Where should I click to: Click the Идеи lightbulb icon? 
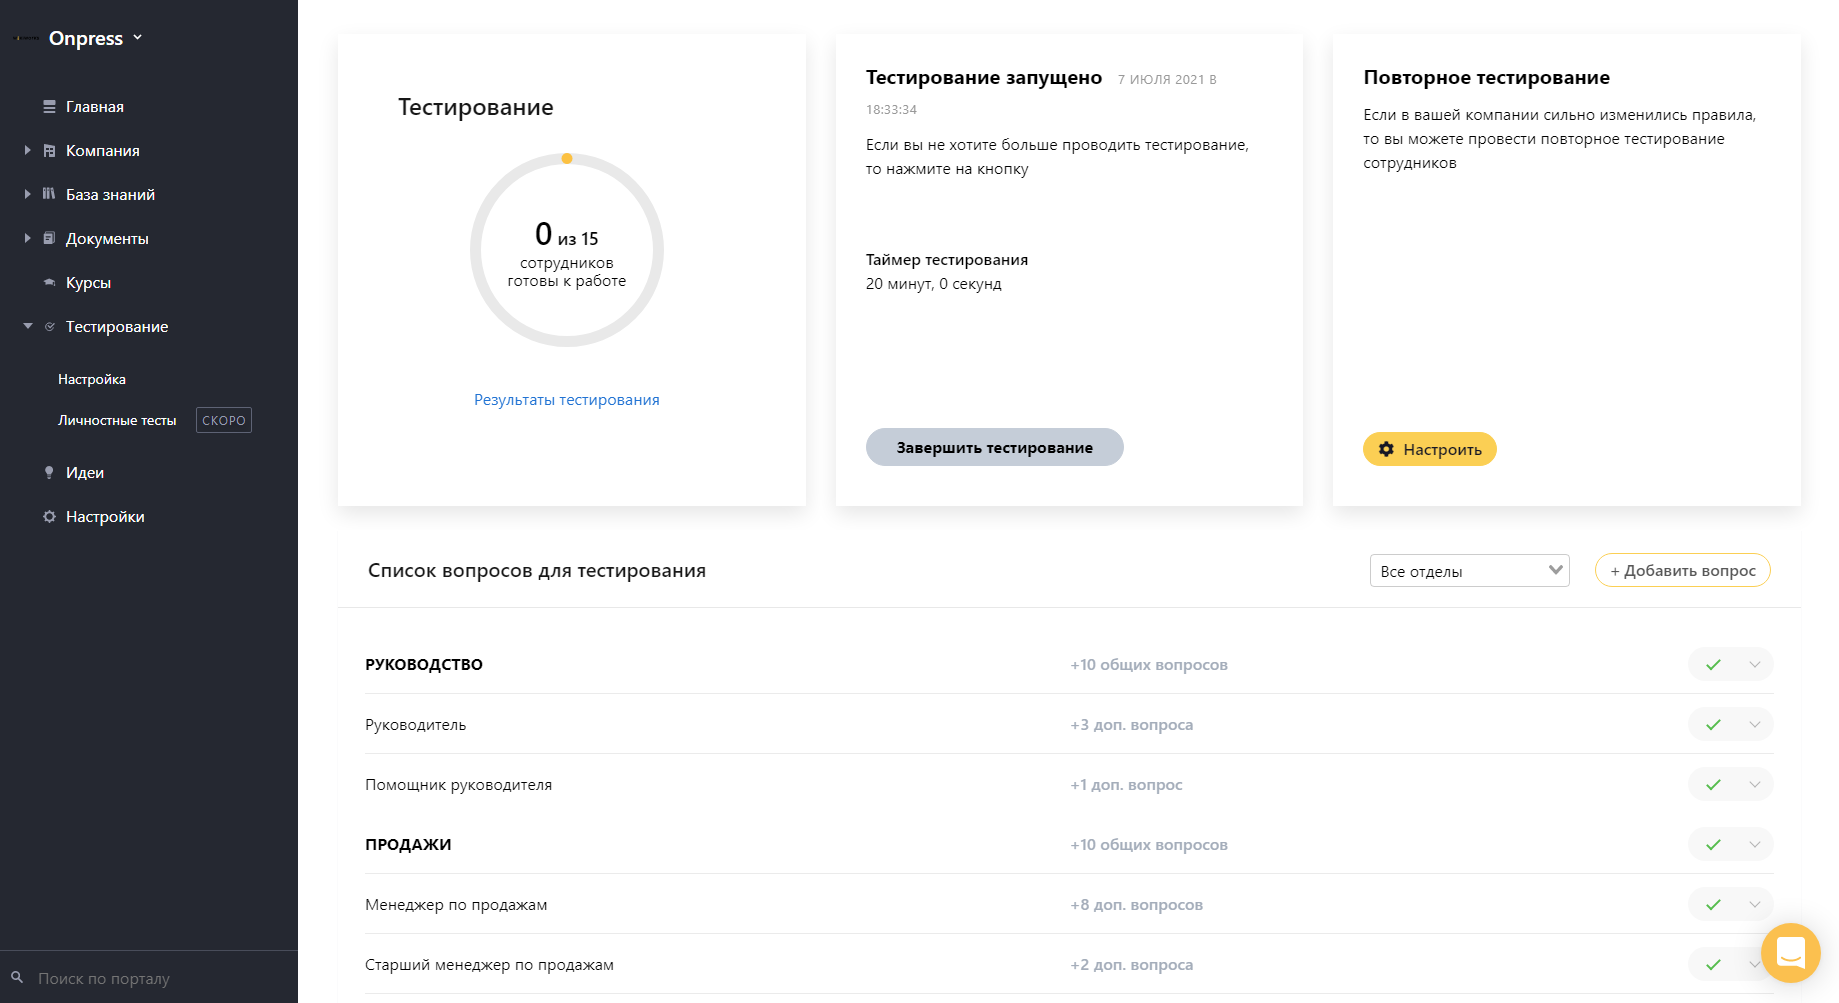pos(49,473)
